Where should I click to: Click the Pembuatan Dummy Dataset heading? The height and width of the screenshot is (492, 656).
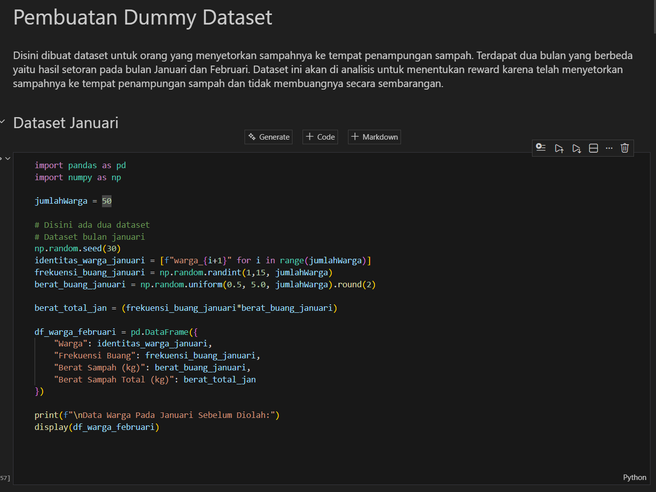pos(143,18)
